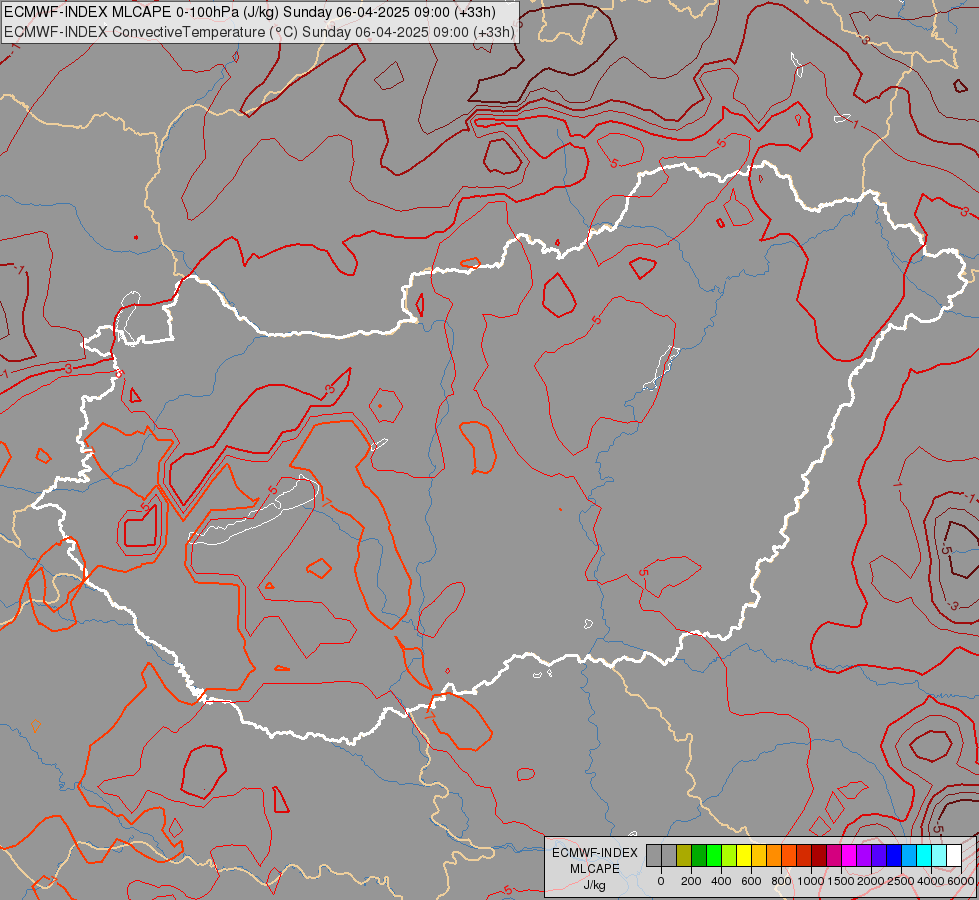Click the J/kg unit label in legend

point(595,886)
